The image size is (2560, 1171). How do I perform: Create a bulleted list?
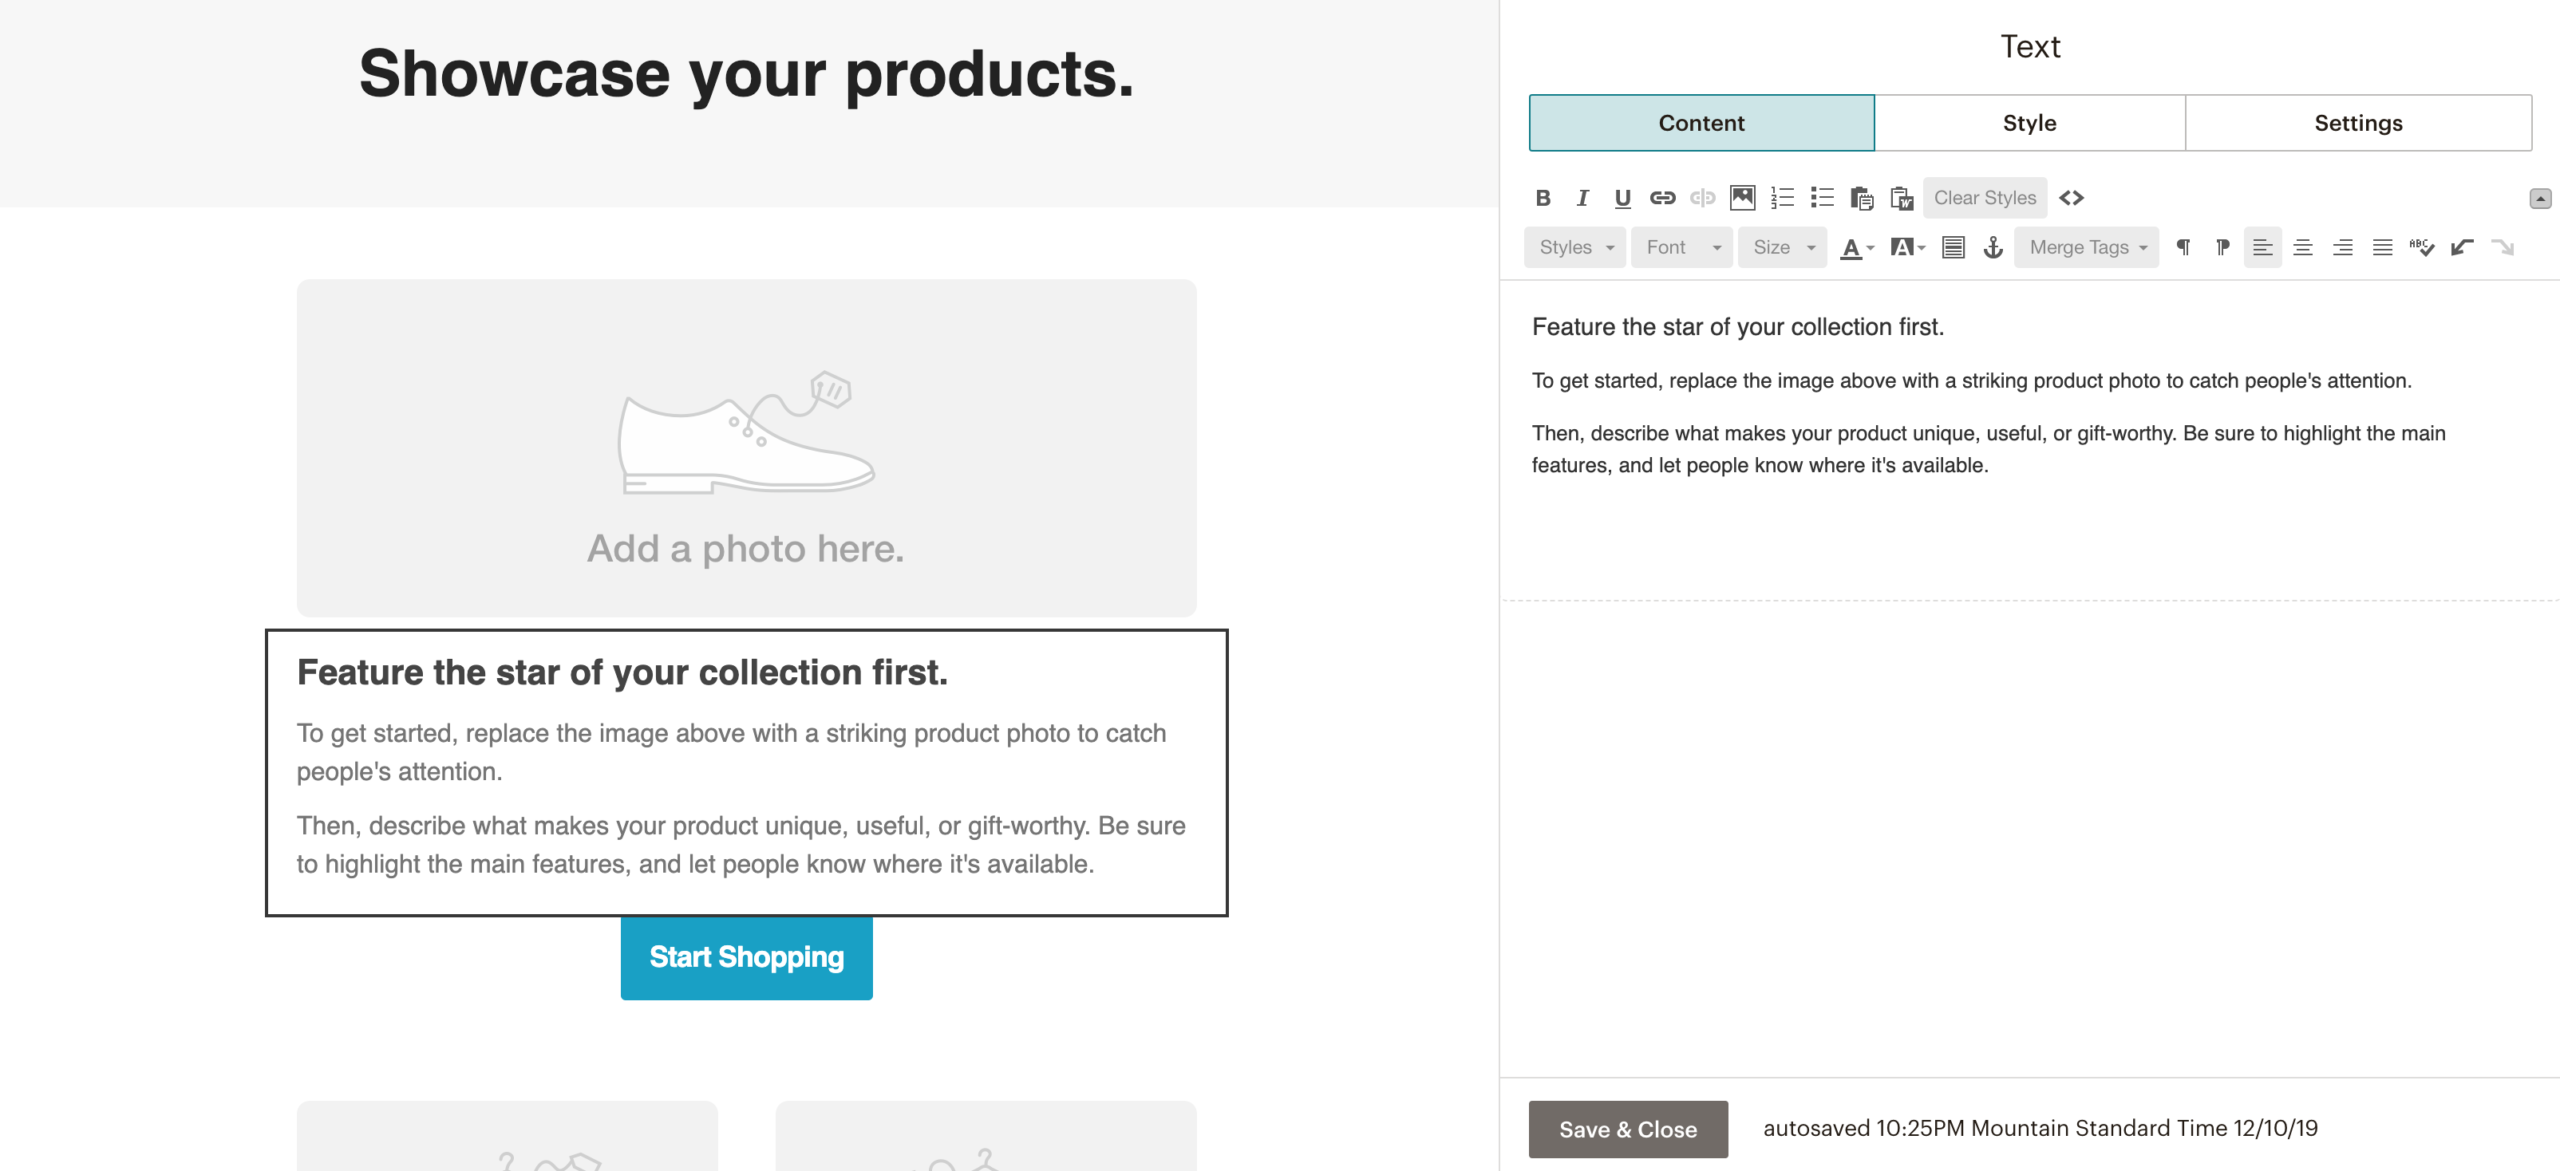(1822, 197)
